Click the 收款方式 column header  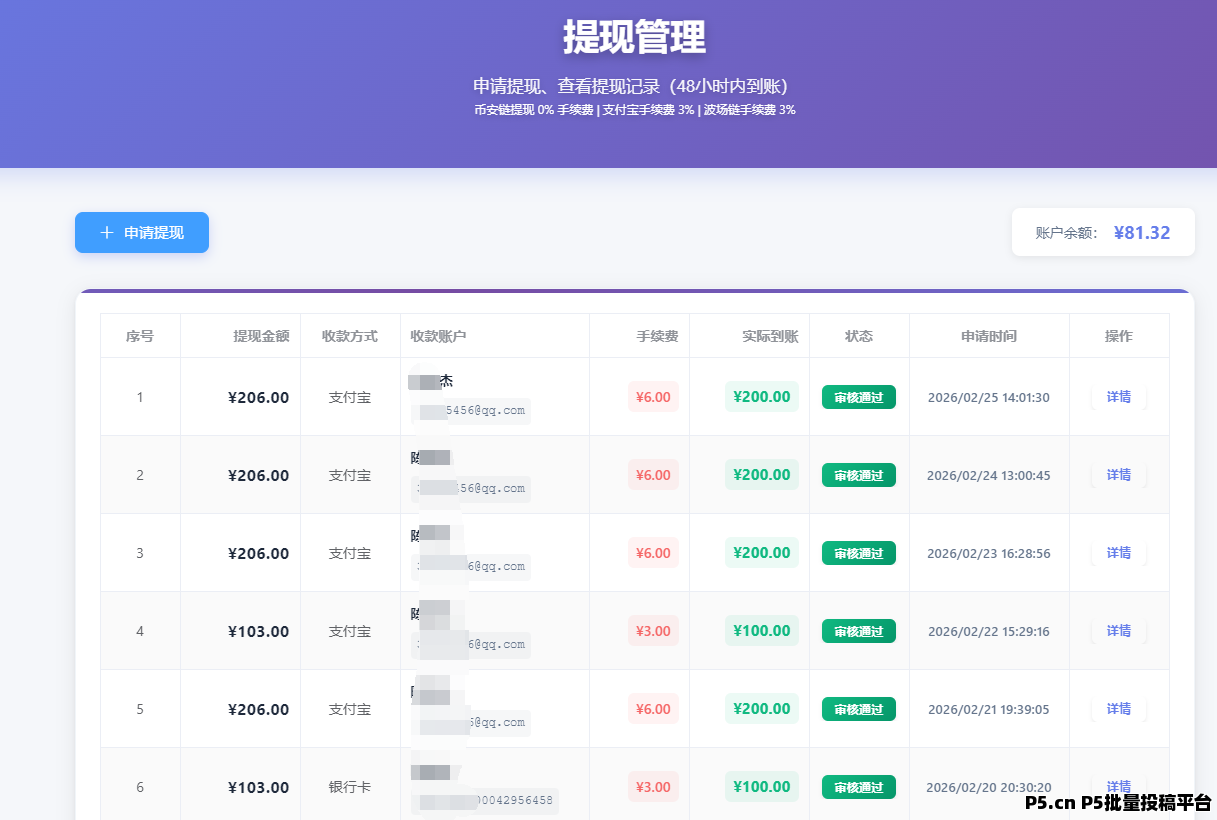[x=348, y=336]
